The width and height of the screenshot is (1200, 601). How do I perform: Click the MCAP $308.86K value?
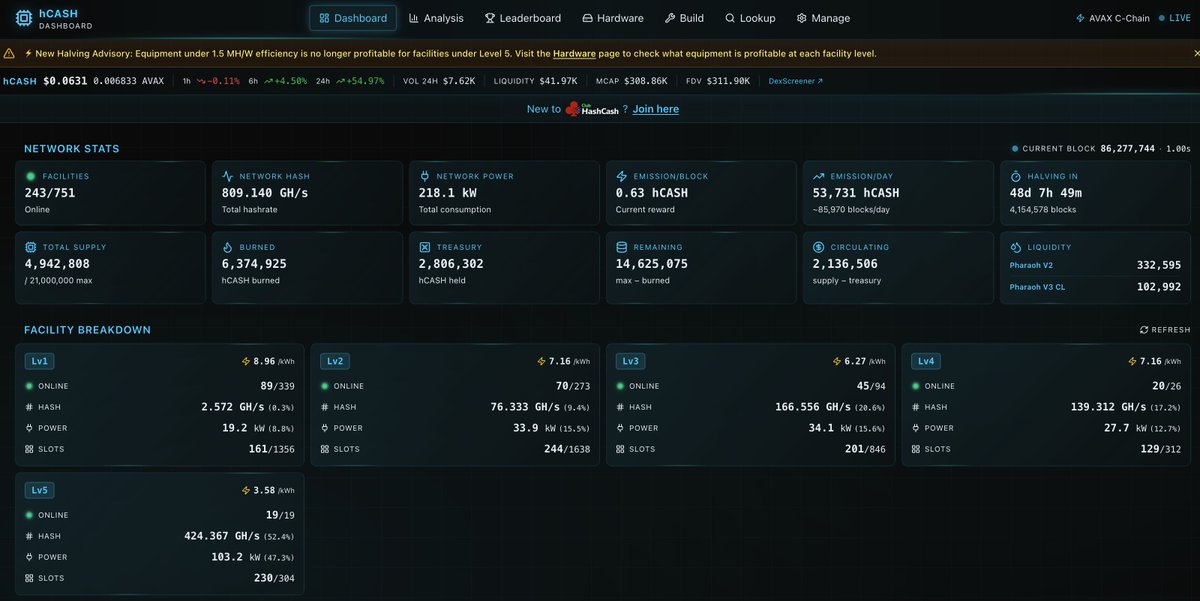coord(647,81)
